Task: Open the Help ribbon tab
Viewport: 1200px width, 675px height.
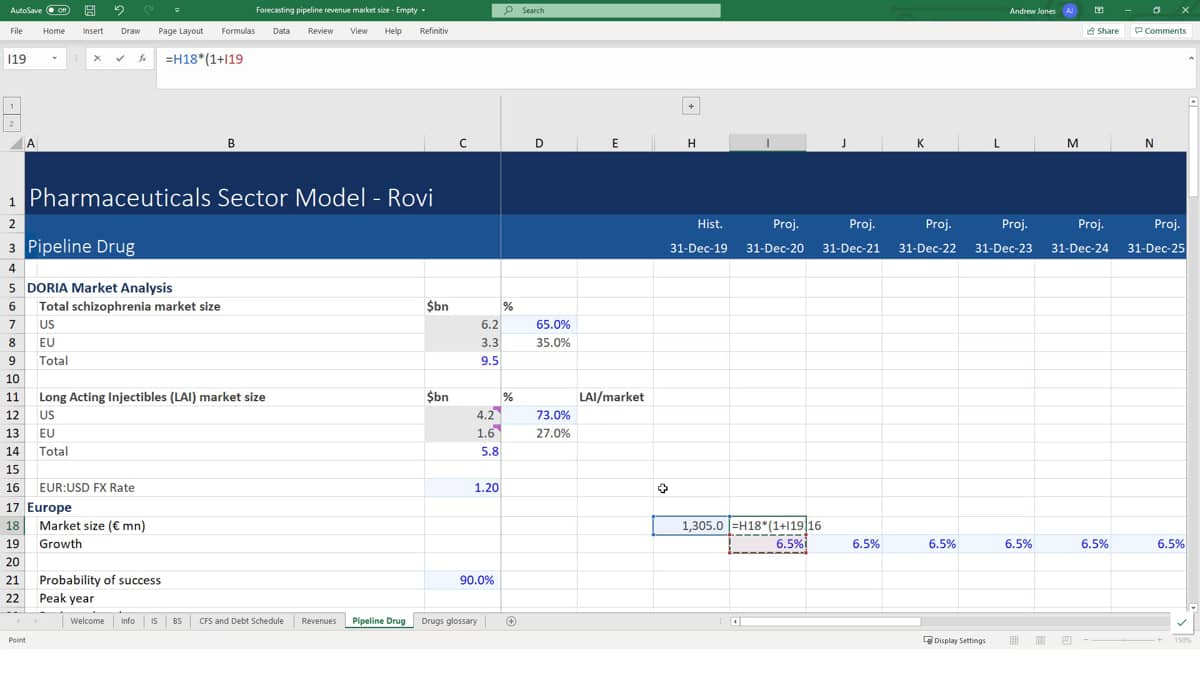Action: 393,31
